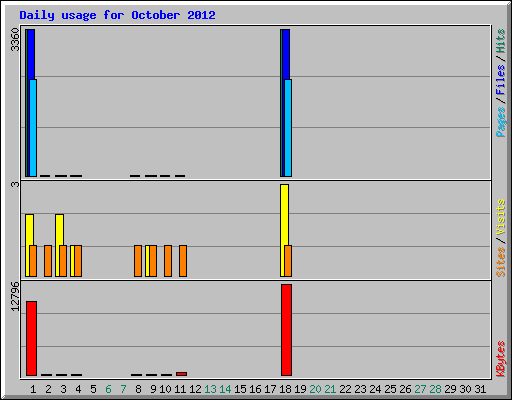Click the orange Sites bar for day 10
Viewport: 512px width, 400px height.
click(x=168, y=261)
